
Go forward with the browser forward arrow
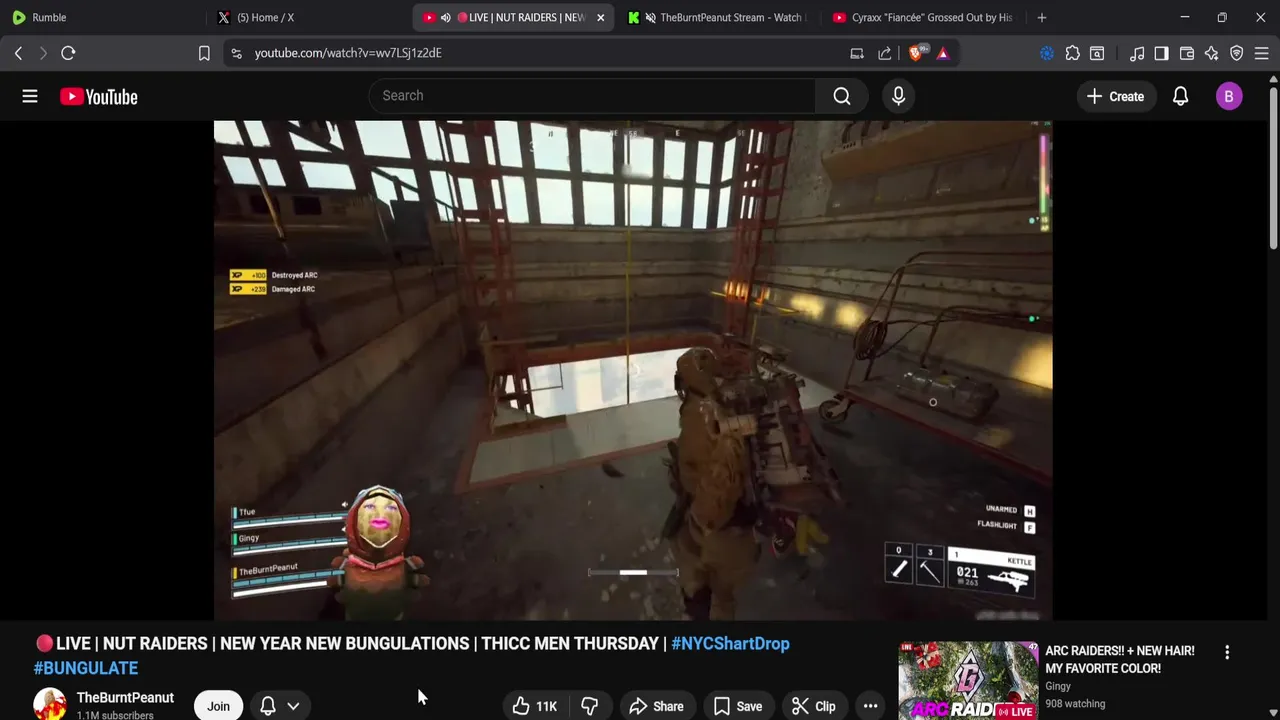(x=43, y=53)
